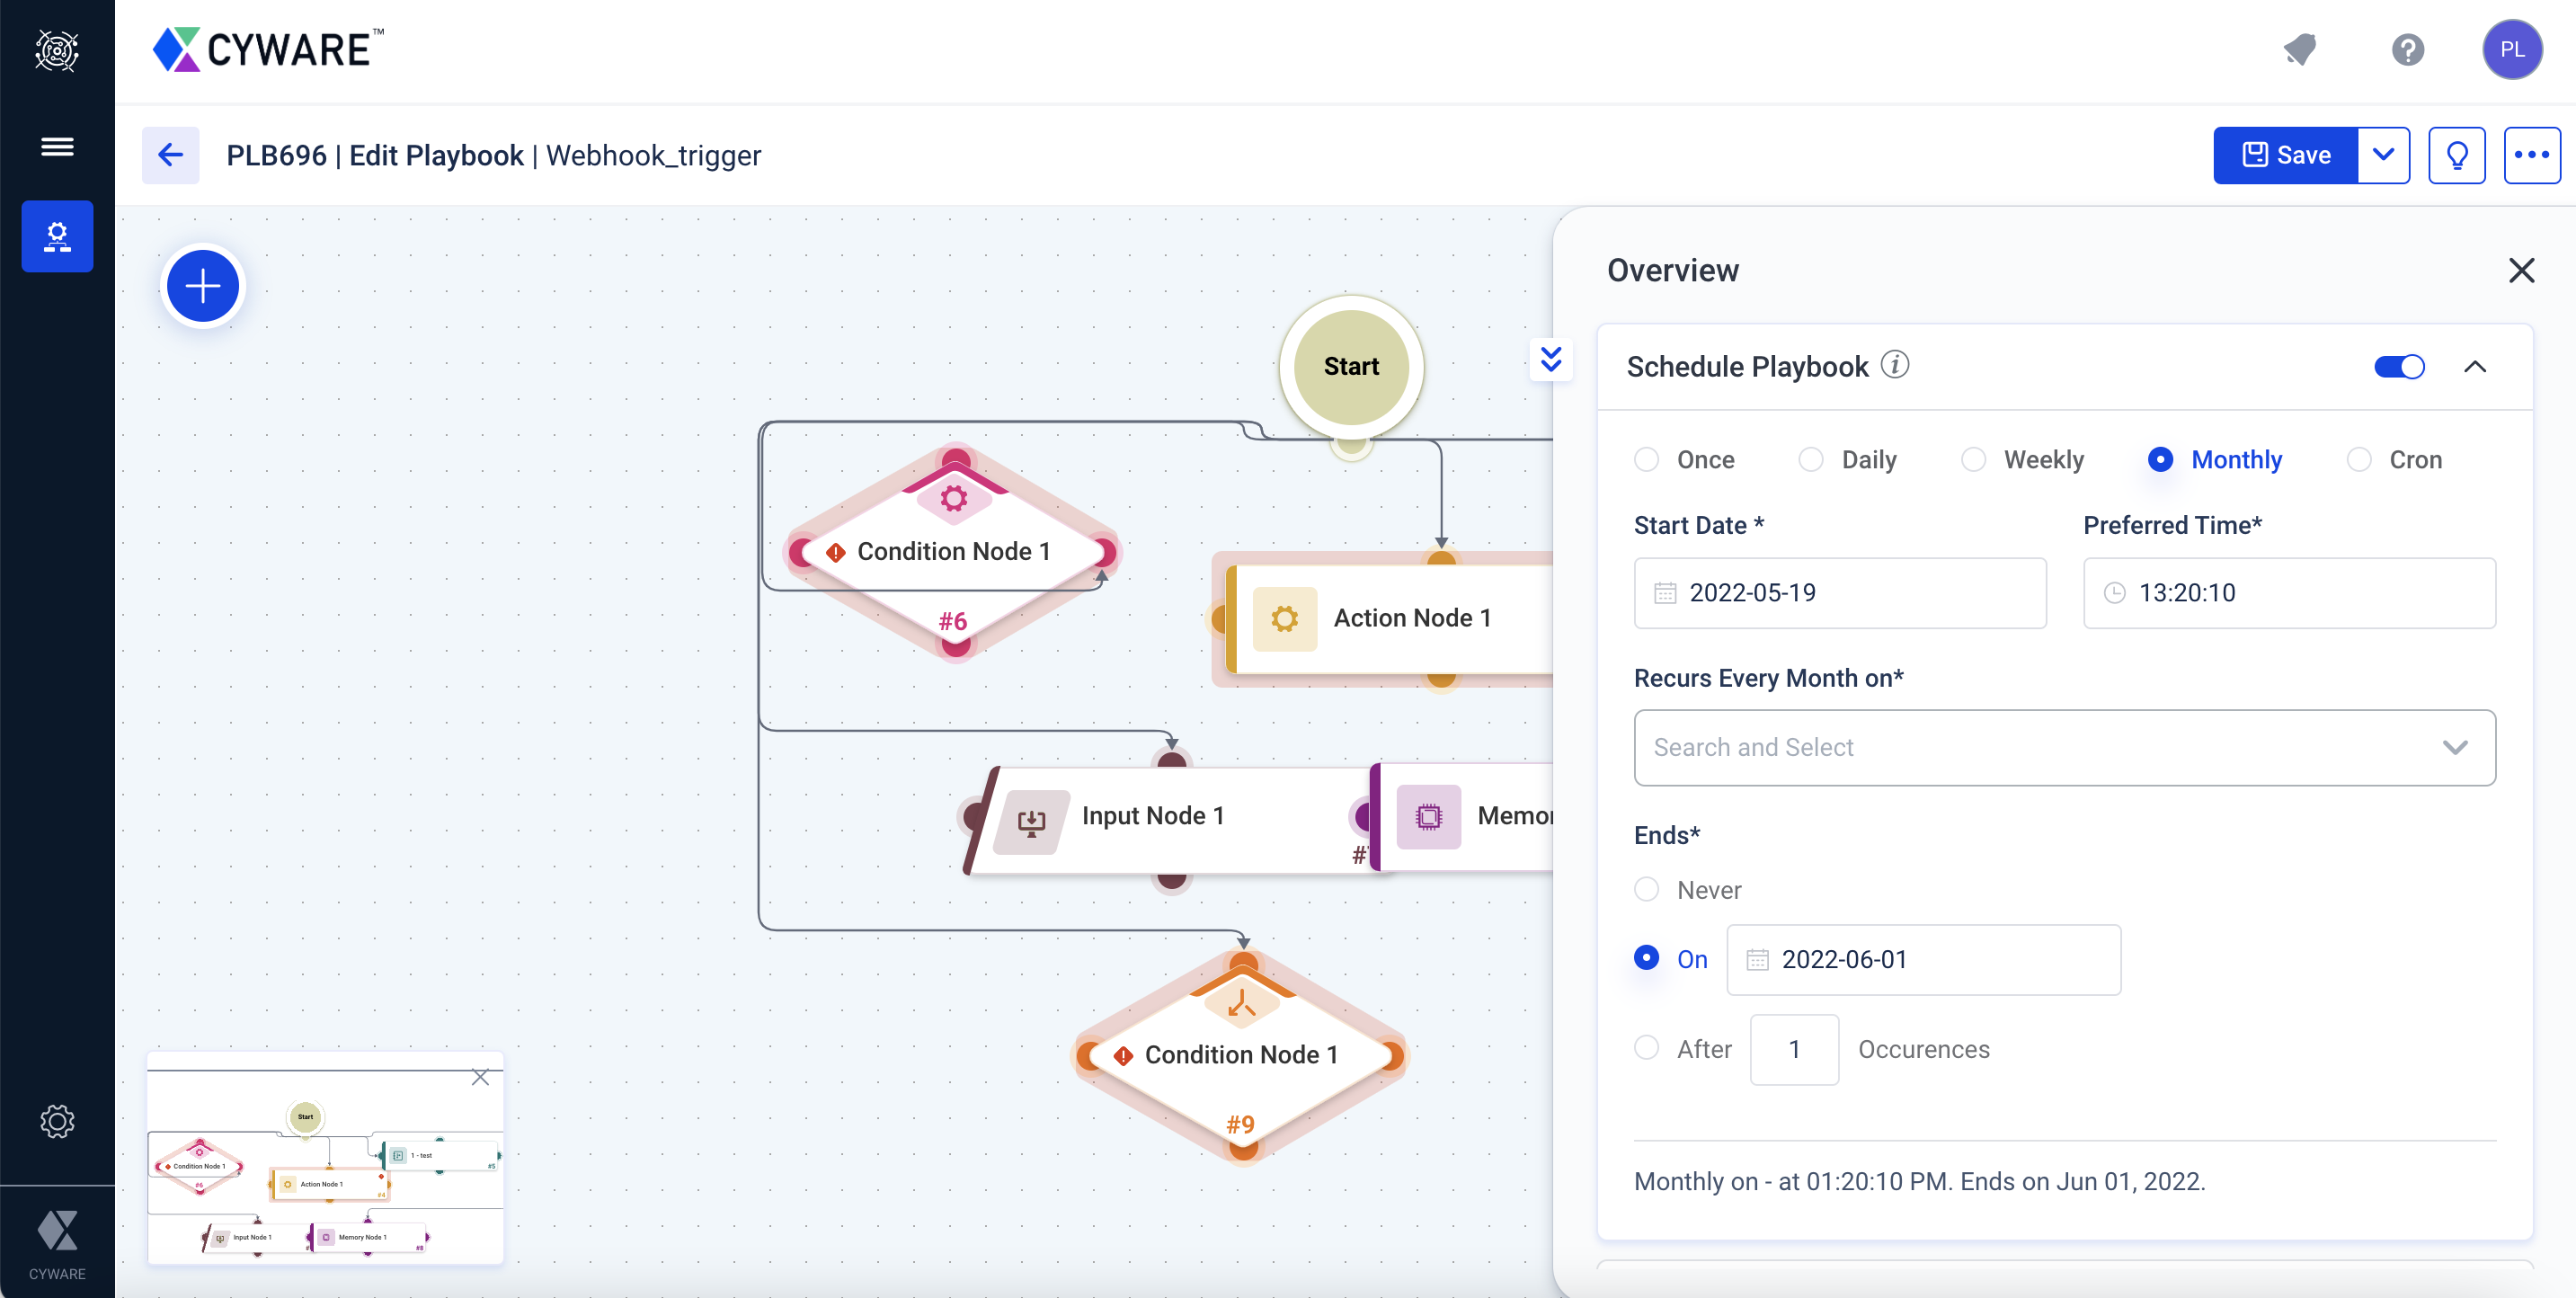Toggle the Schedule Playbook switch on

coord(2399,368)
